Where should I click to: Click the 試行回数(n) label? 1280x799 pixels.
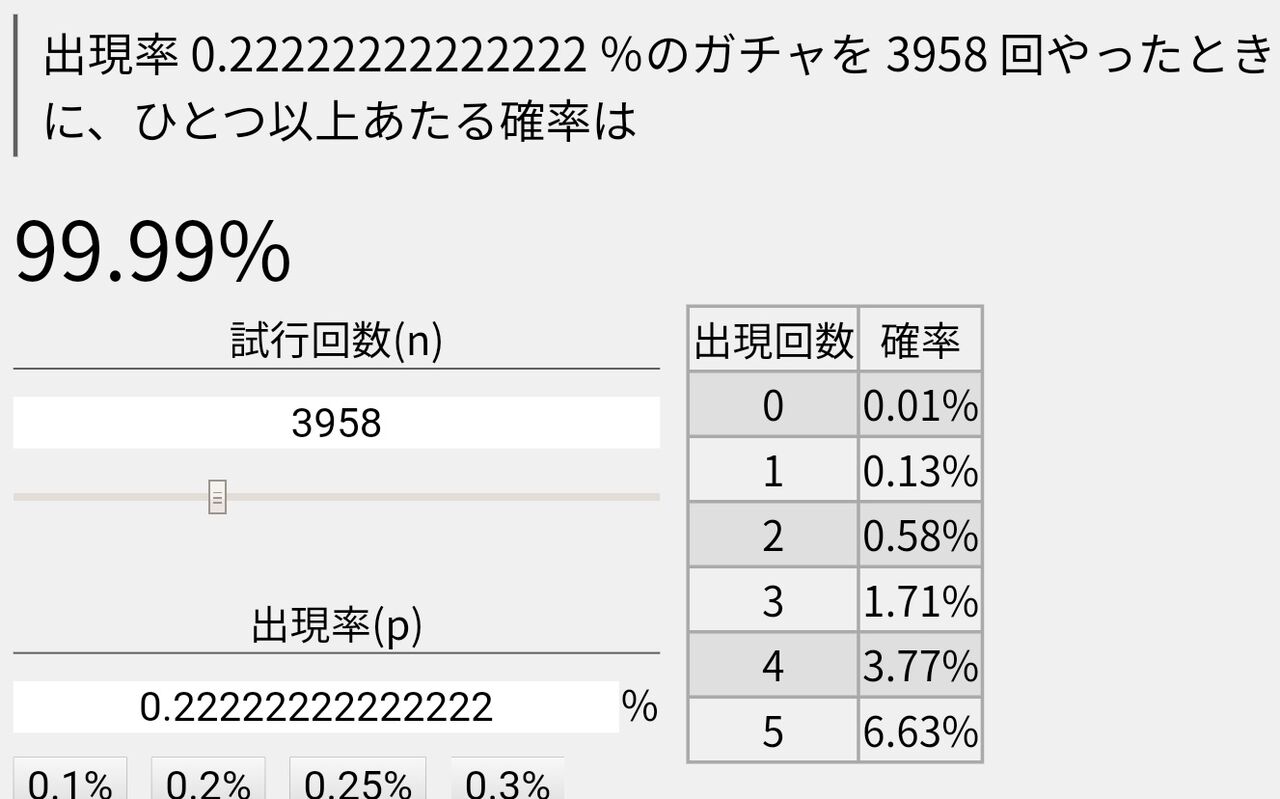click(x=336, y=341)
